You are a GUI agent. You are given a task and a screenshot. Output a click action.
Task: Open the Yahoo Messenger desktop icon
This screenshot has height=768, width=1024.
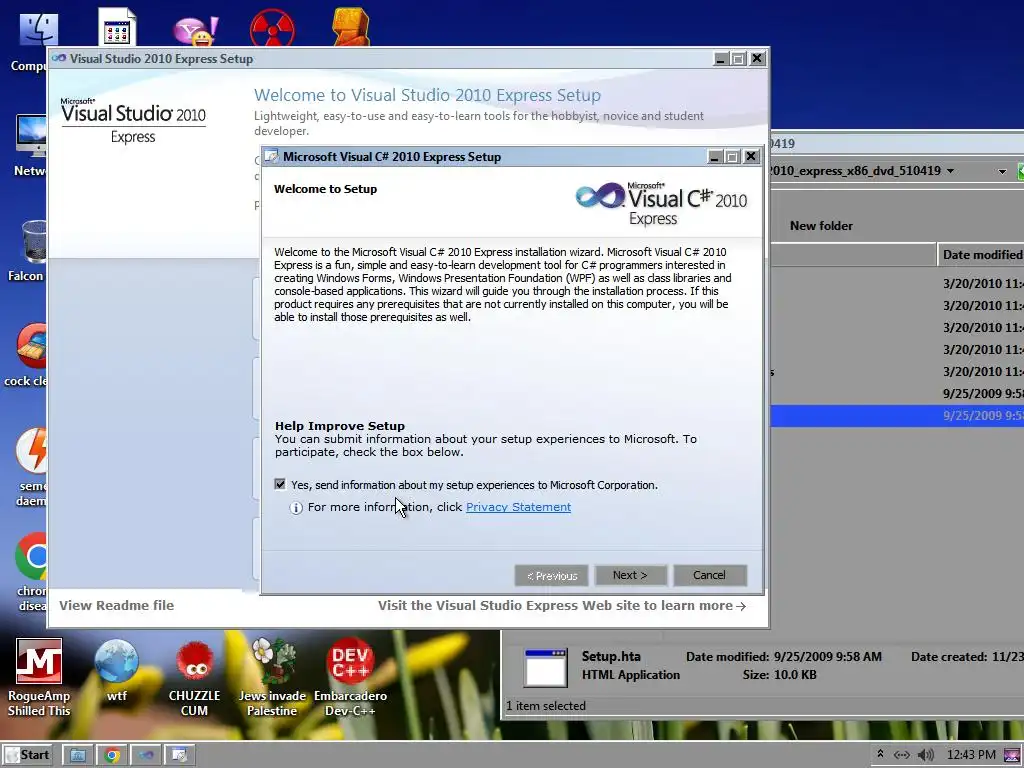point(195,30)
